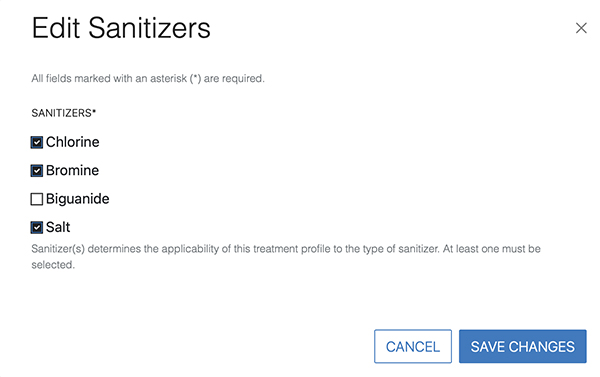The height and width of the screenshot is (377, 600).
Task: Click the CANCEL button
Action: (x=413, y=346)
